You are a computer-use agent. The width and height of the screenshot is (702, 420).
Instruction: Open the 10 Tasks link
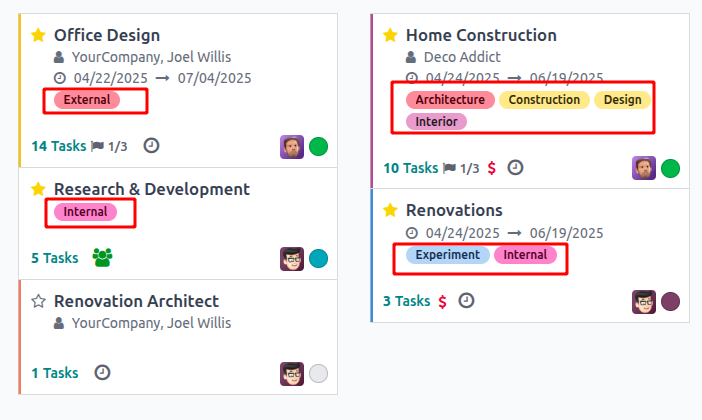[410, 168]
